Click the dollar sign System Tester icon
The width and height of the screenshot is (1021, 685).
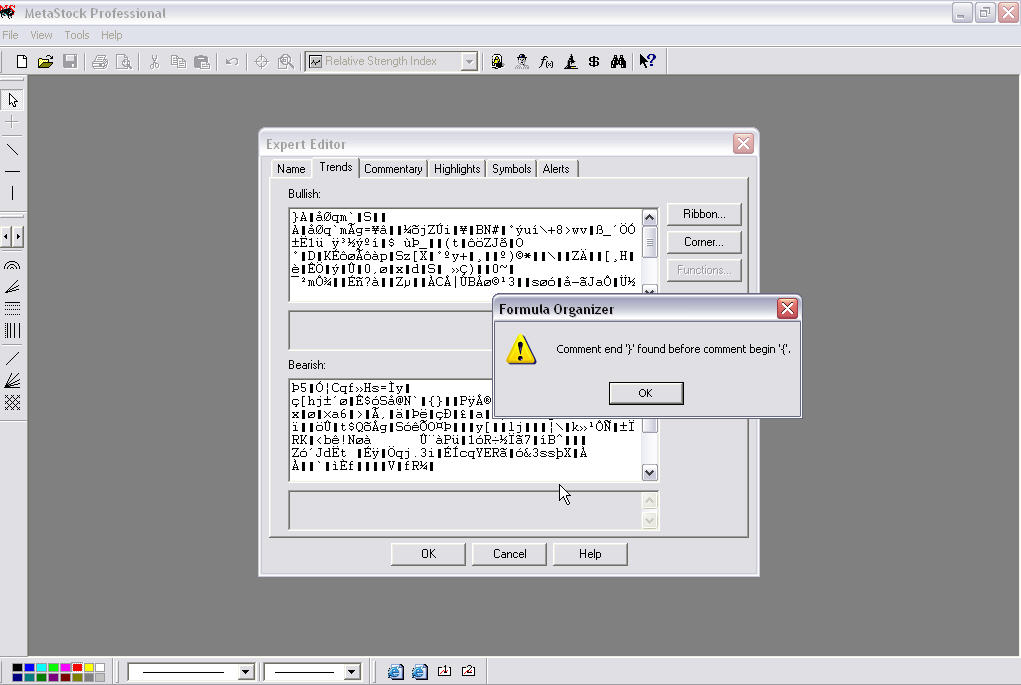pyautogui.click(x=594, y=61)
